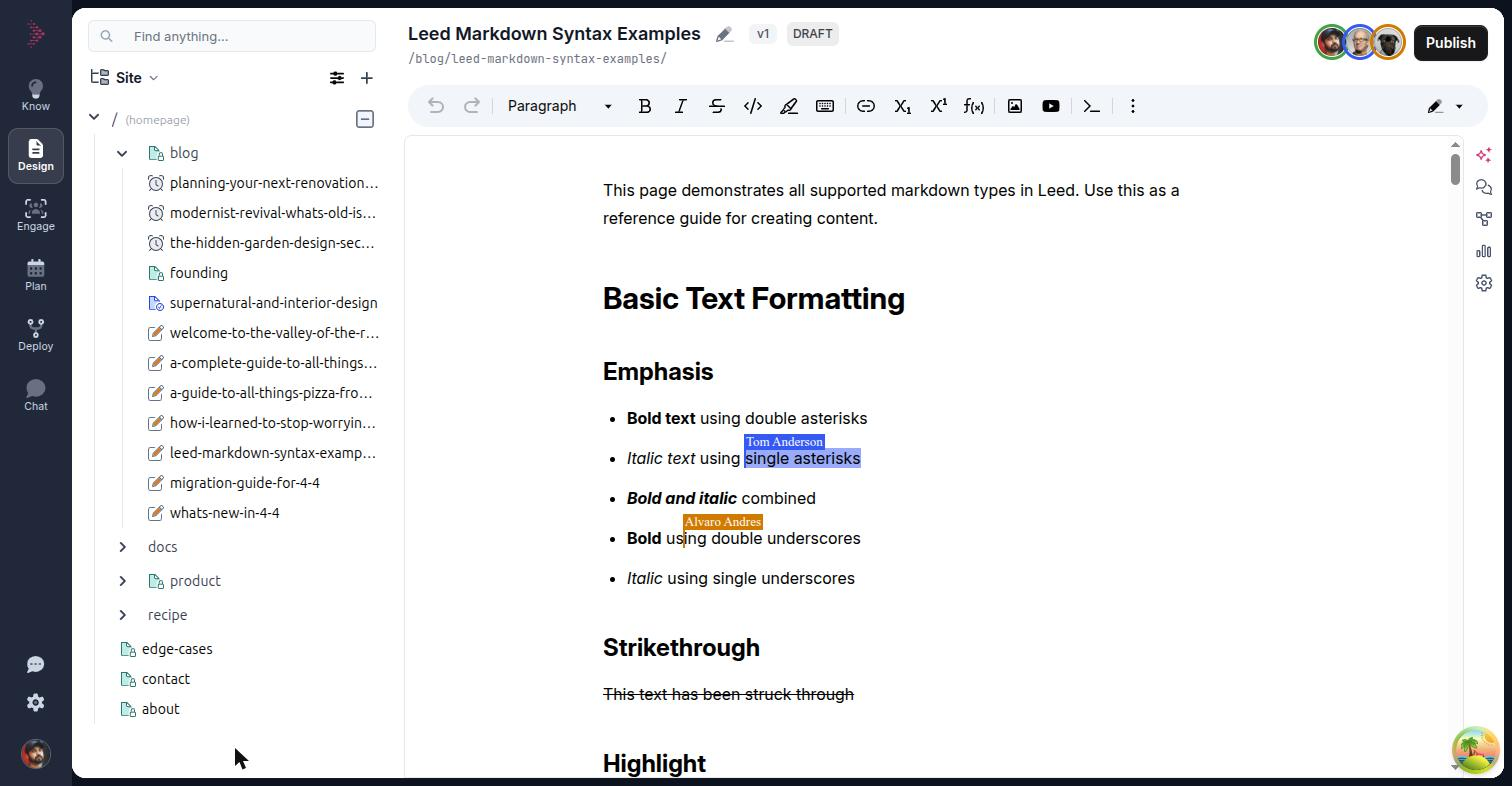Toggle keyboard key formatting
The height and width of the screenshot is (786, 1512).
click(825, 106)
